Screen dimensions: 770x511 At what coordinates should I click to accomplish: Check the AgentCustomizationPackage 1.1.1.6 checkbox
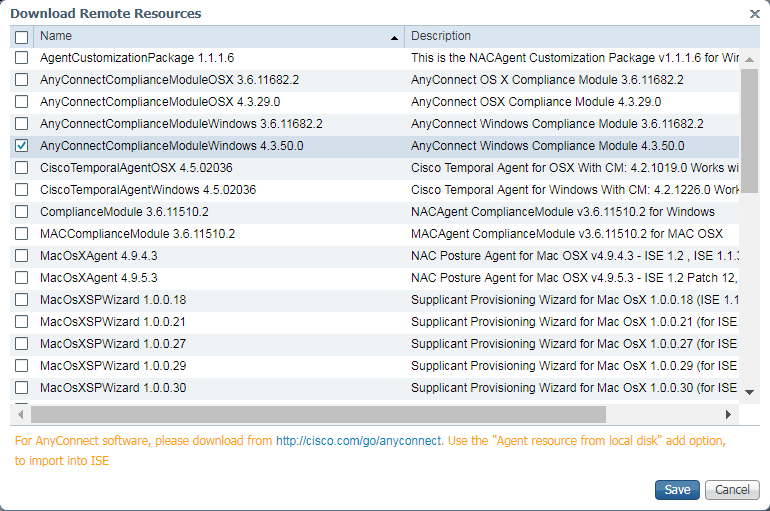click(x=22, y=58)
